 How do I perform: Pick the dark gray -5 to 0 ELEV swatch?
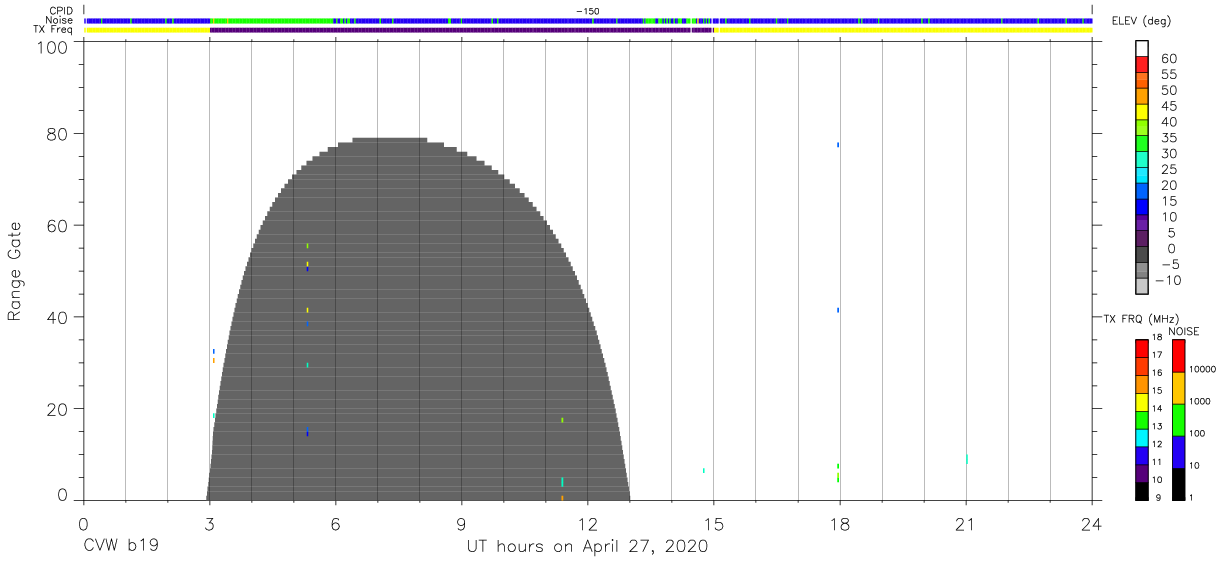point(1141,256)
